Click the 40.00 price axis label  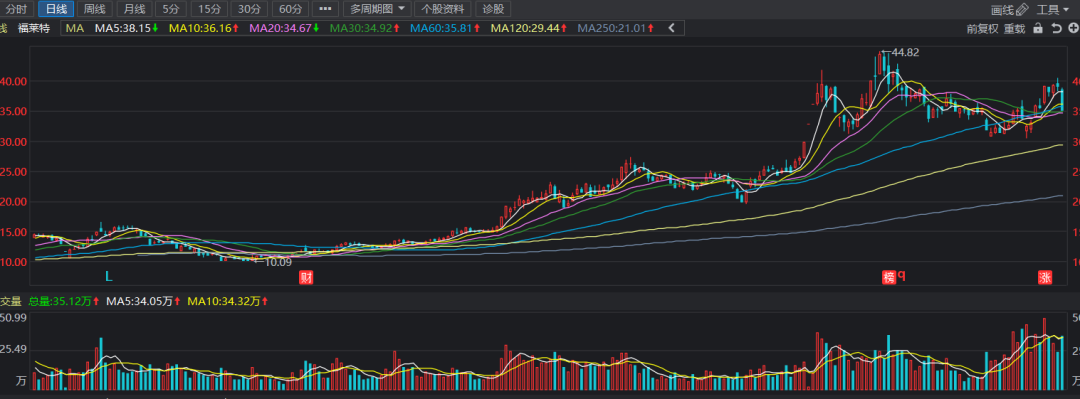14,81
